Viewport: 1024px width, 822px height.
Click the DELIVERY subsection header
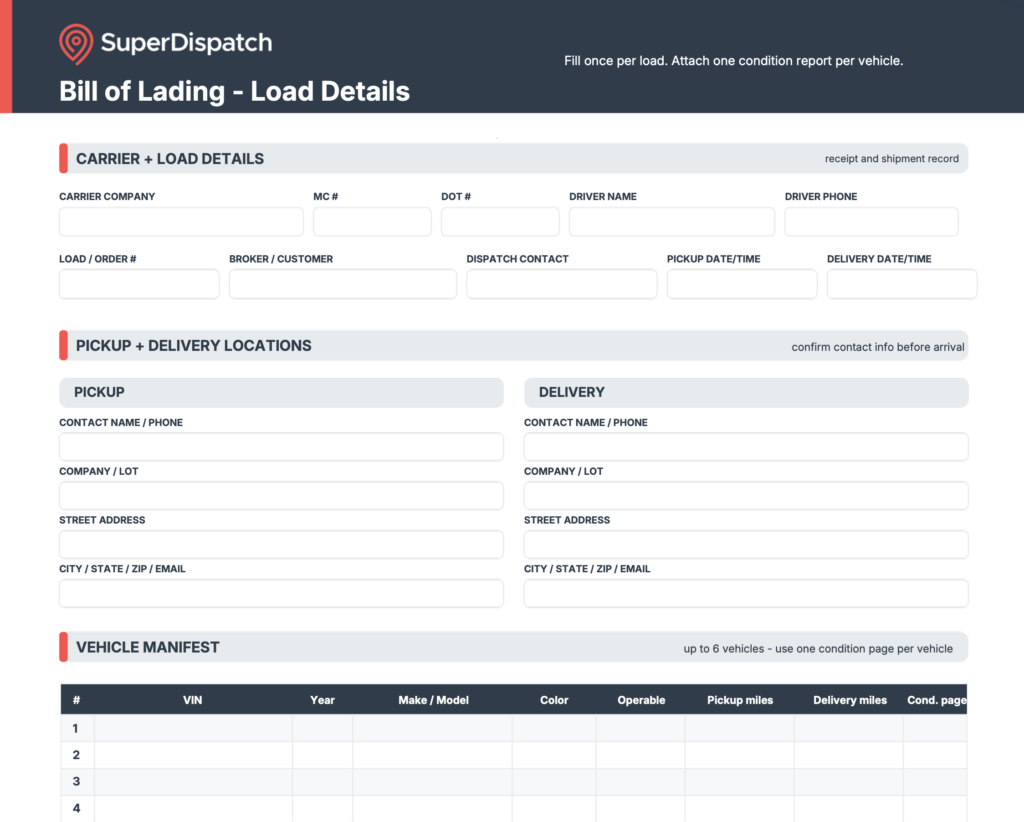click(x=746, y=392)
